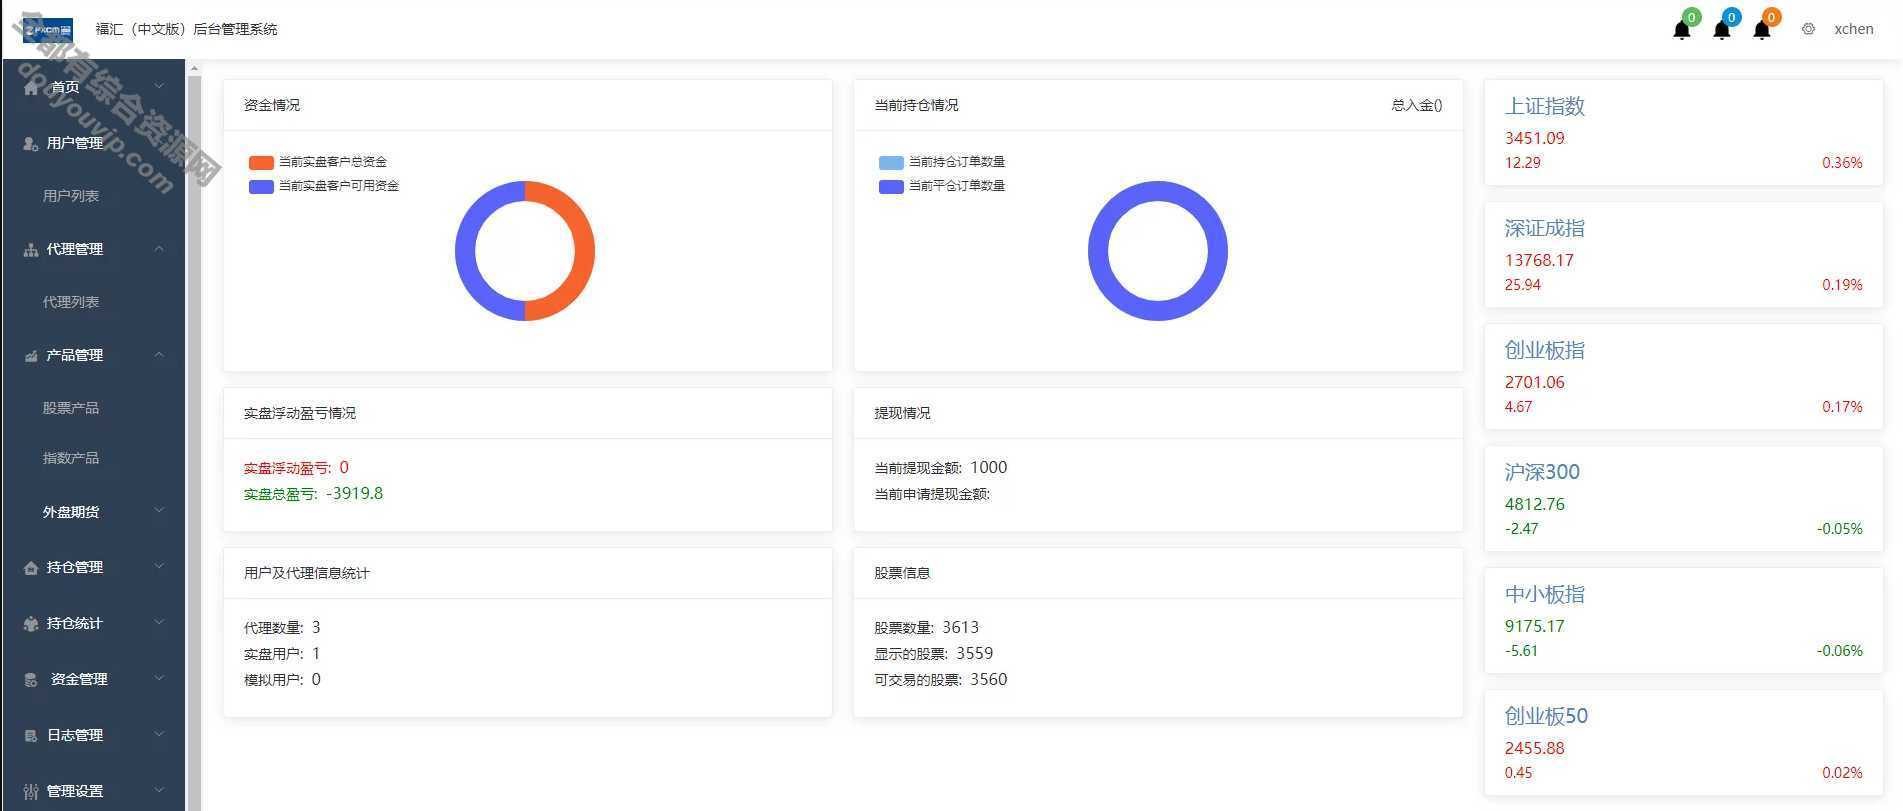Toggle legend 当前实盘客户总资金
The height and width of the screenshot is (811, 1903).
coord(318,162)
